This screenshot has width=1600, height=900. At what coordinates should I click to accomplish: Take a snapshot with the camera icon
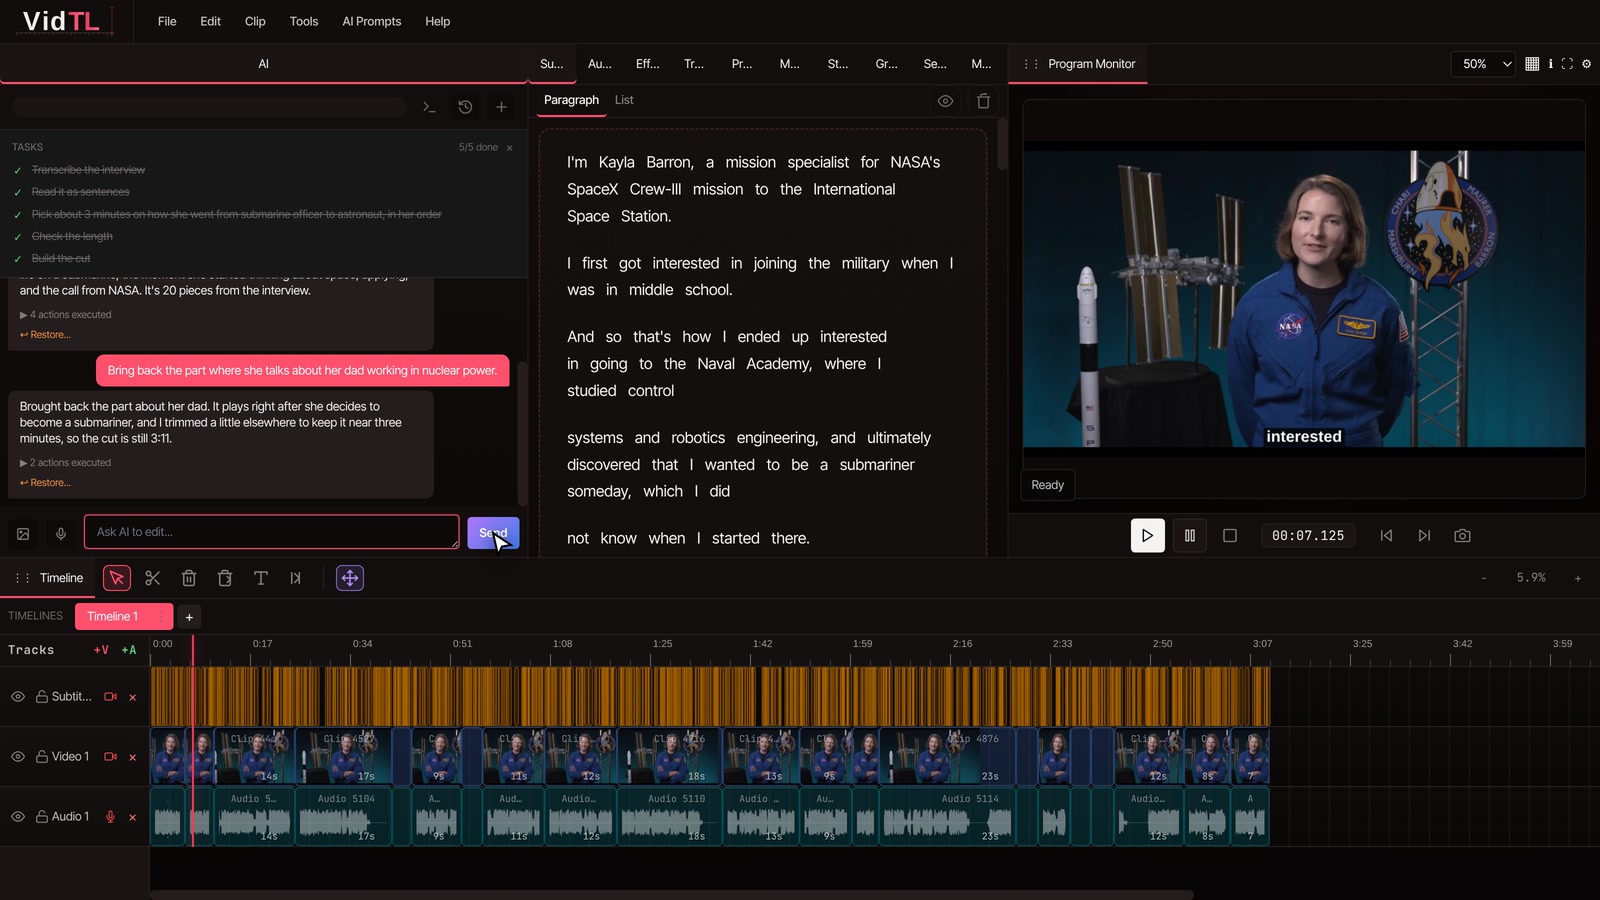point(1462,536)
